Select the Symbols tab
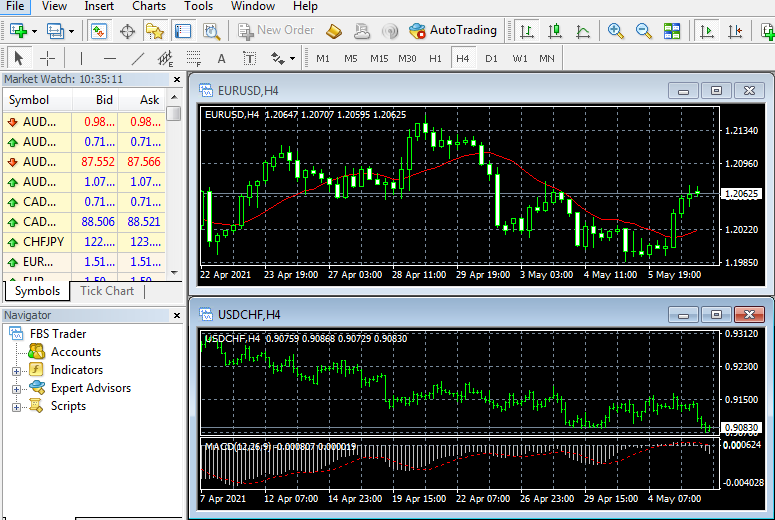This screenshot has height=520, width=775. 37,291
